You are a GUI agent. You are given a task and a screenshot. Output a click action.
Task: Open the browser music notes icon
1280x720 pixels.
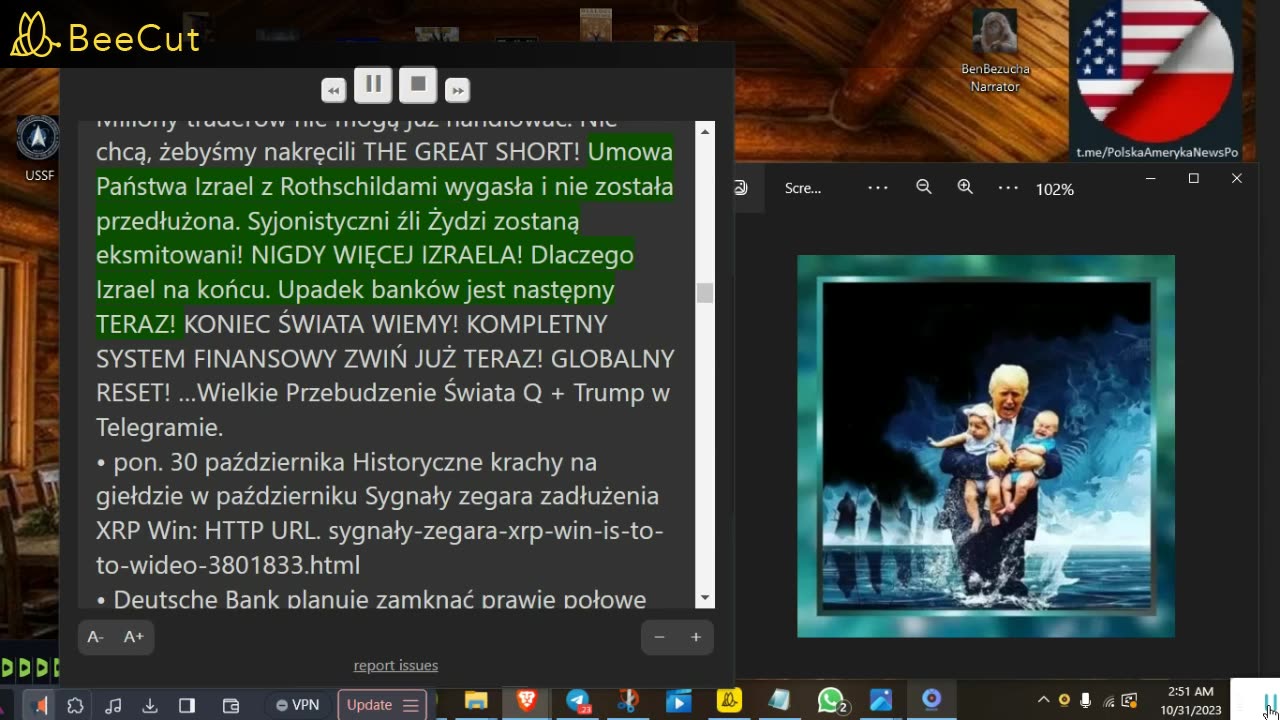point(113,706)
